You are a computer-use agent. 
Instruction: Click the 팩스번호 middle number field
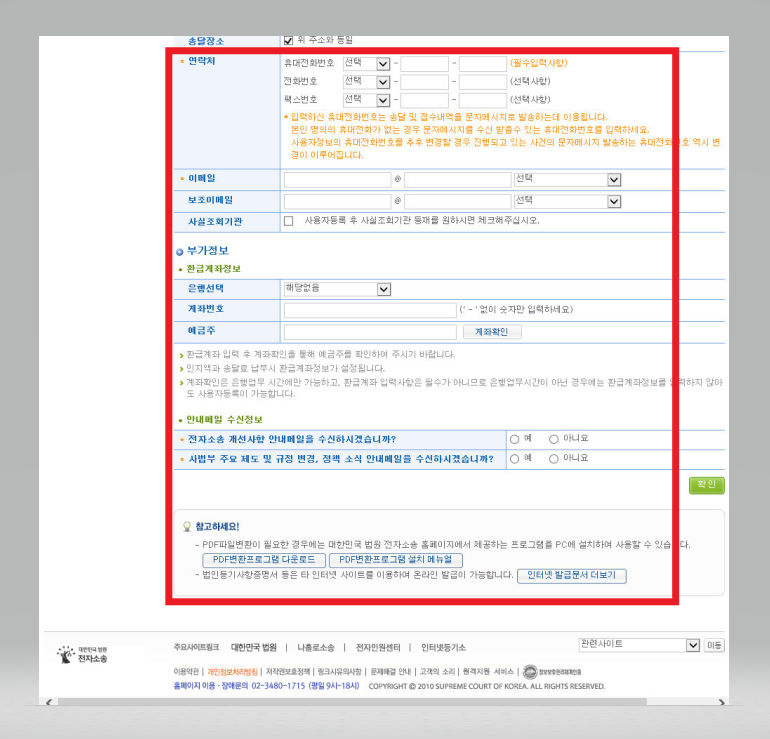(x=424, y=100)
